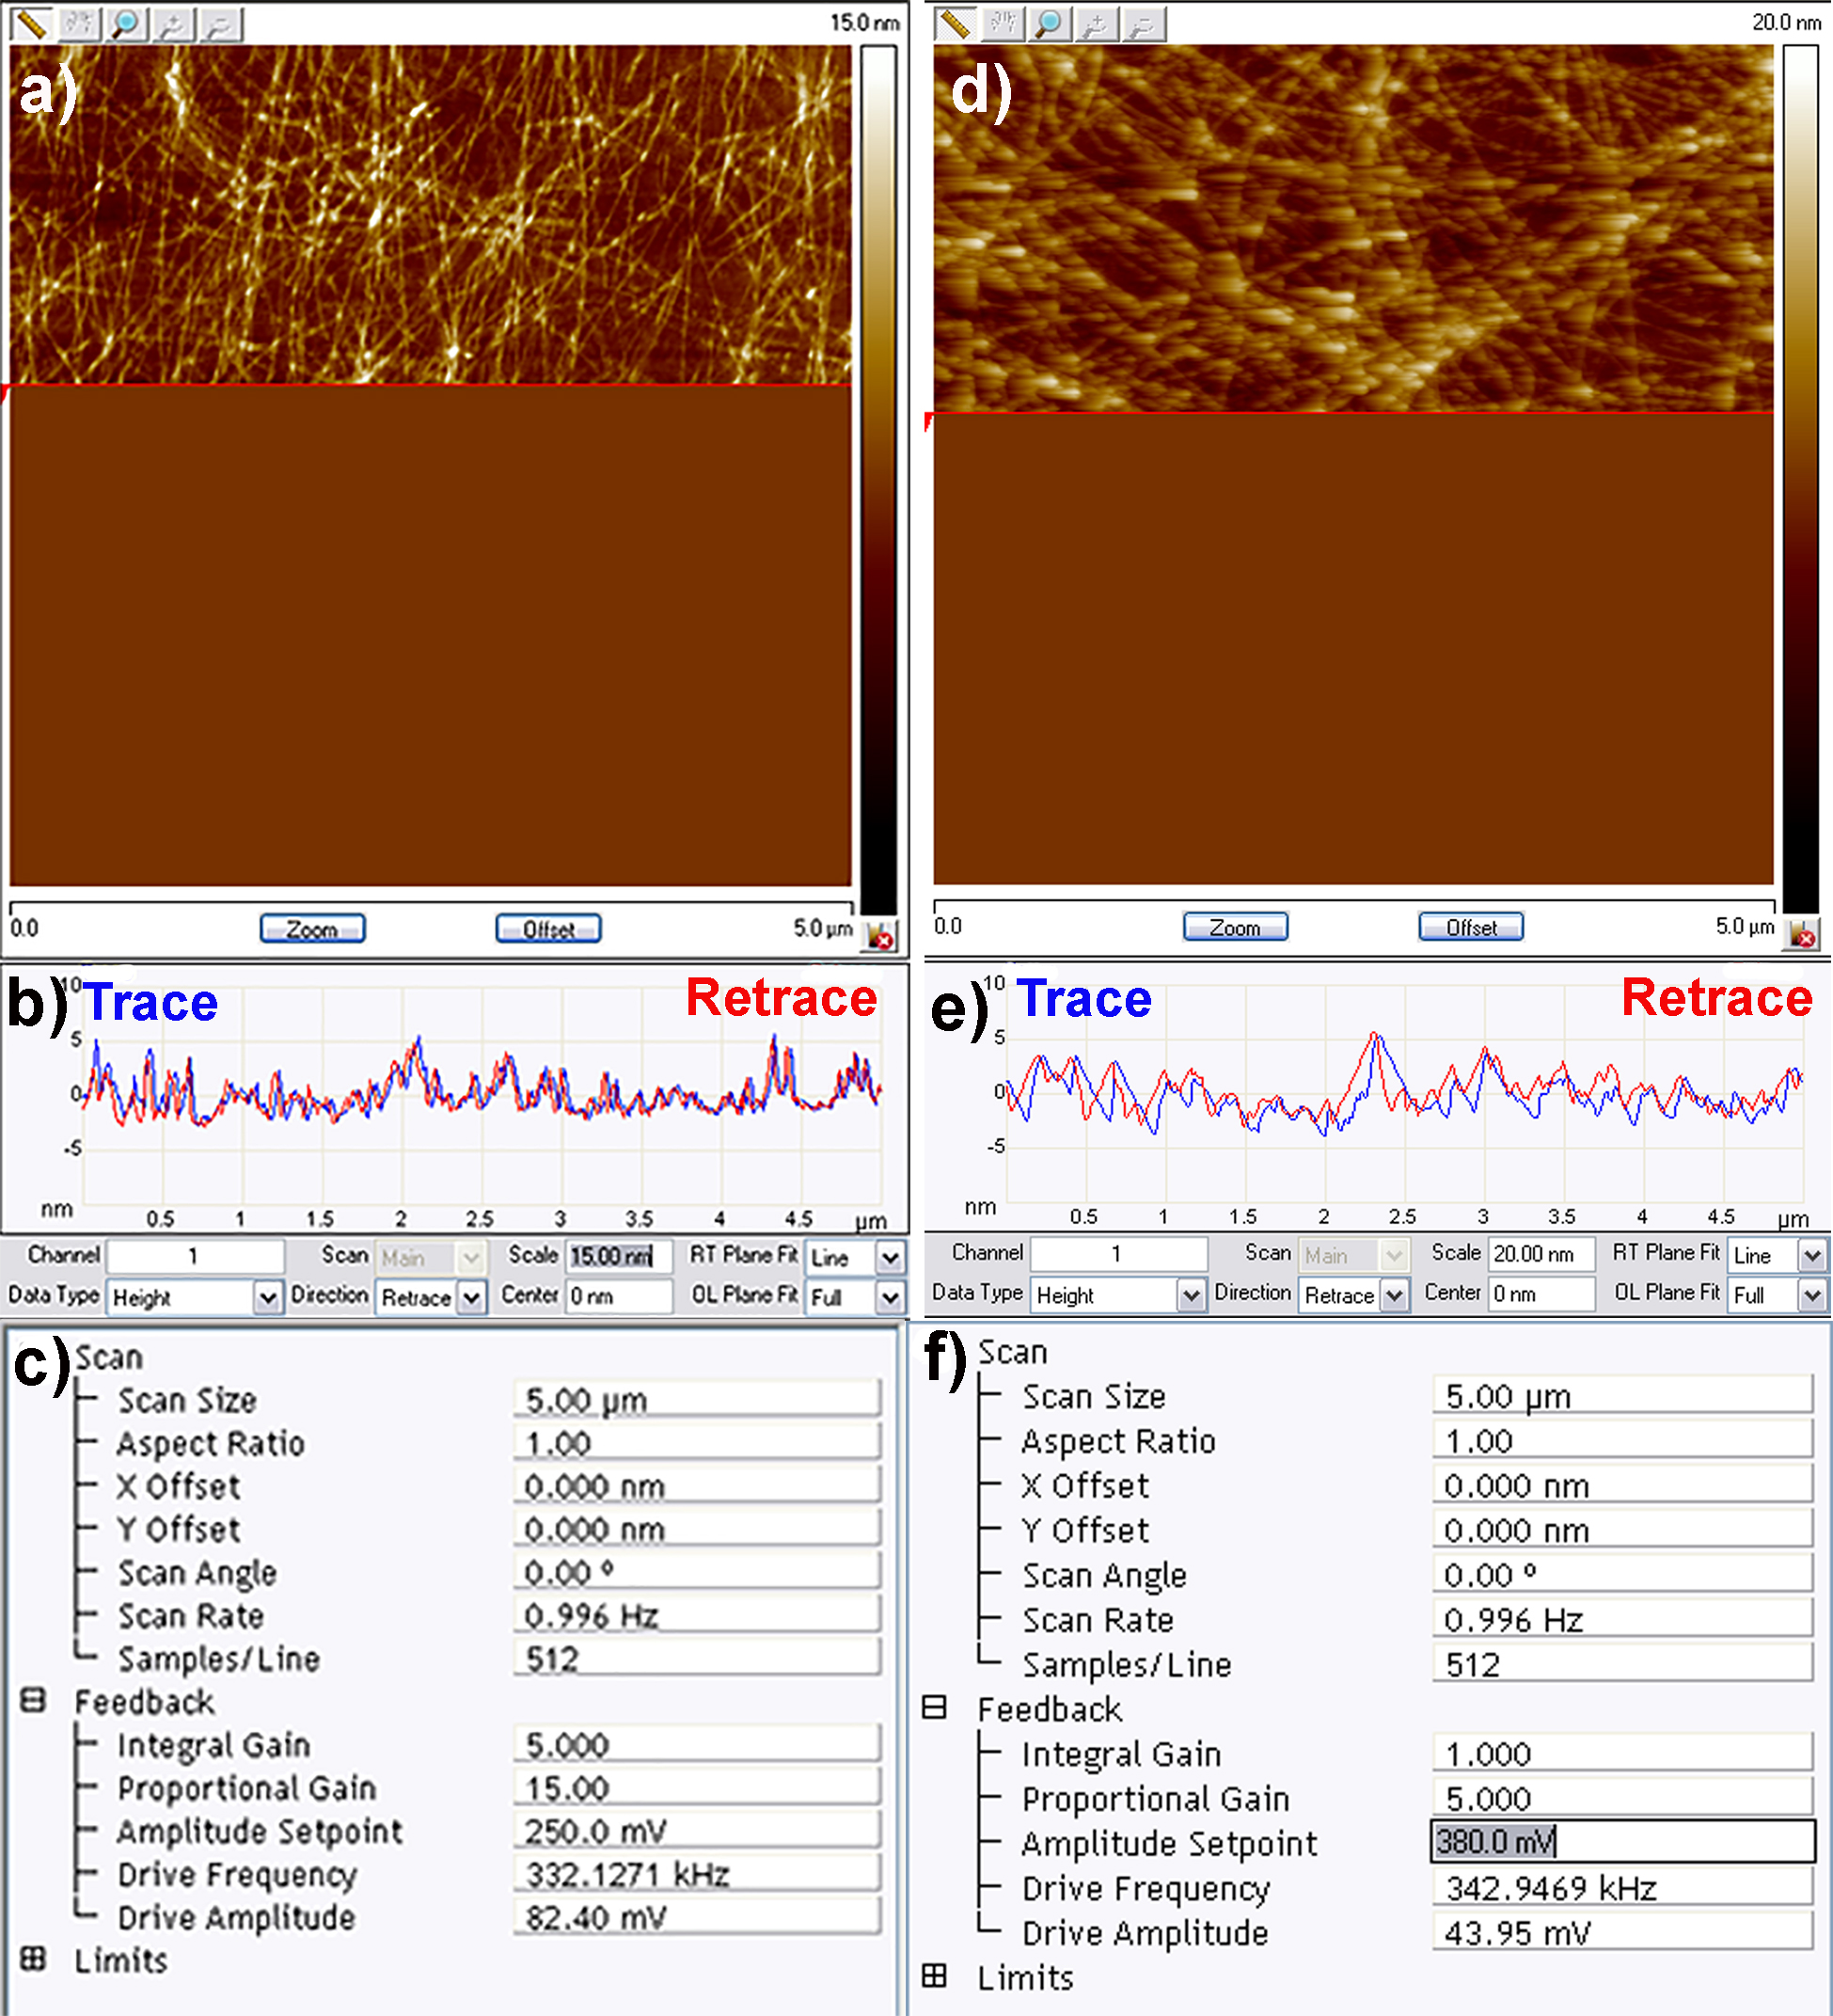Click the second toolbar icon in panel d

click(1002, 23)
